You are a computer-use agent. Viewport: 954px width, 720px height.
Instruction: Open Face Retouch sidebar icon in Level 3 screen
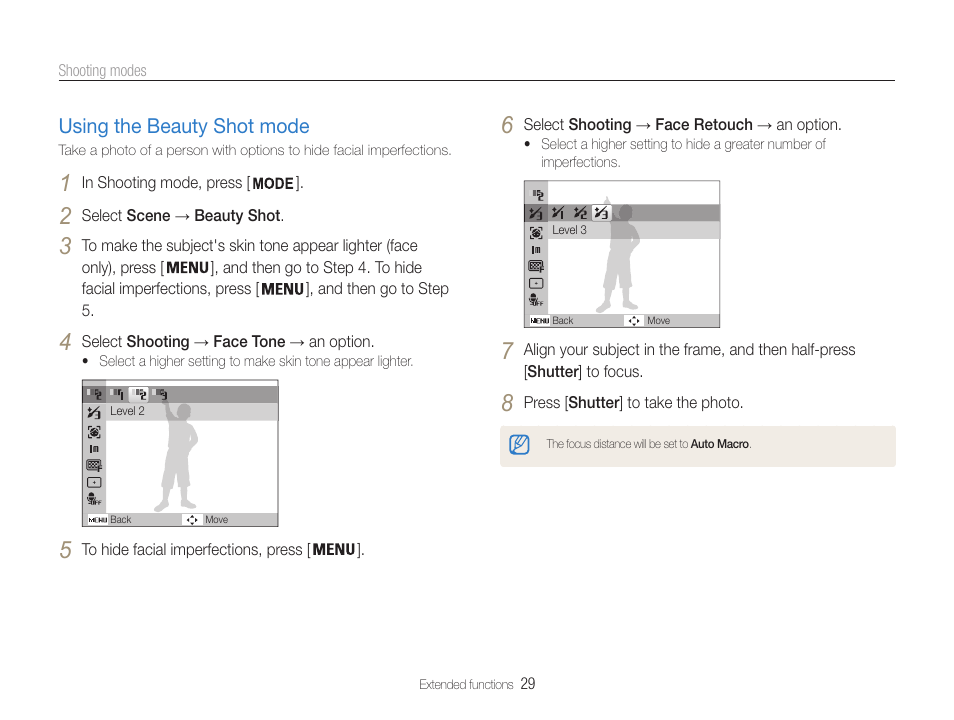tap(535, 213)
